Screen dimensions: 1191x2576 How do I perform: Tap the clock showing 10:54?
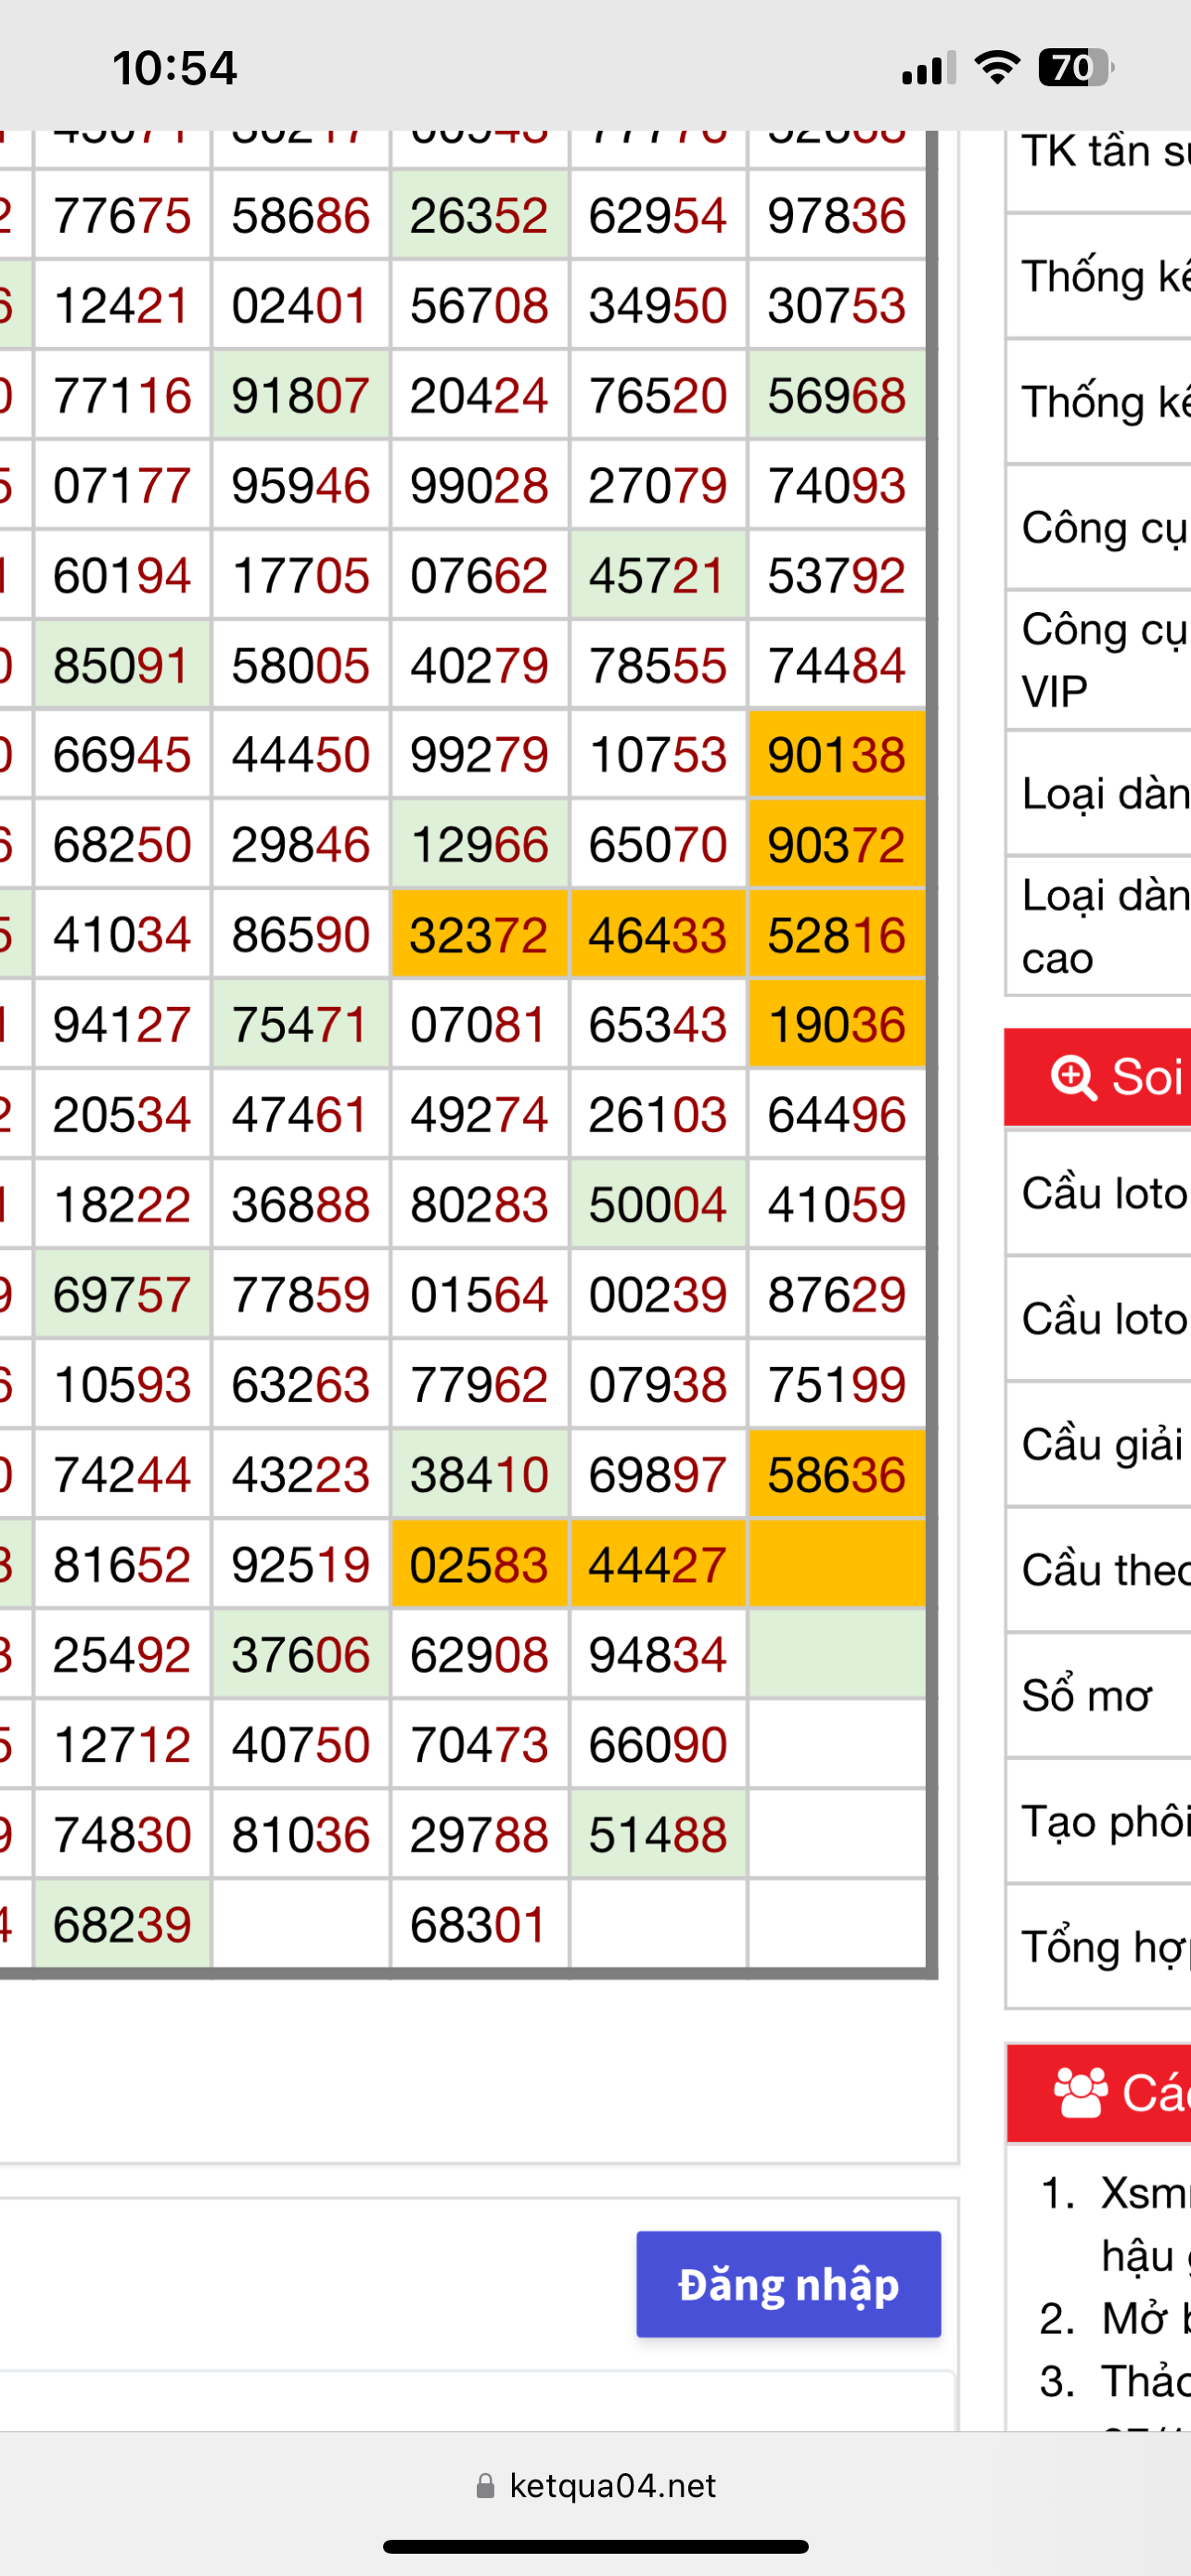tap(174, 68)
